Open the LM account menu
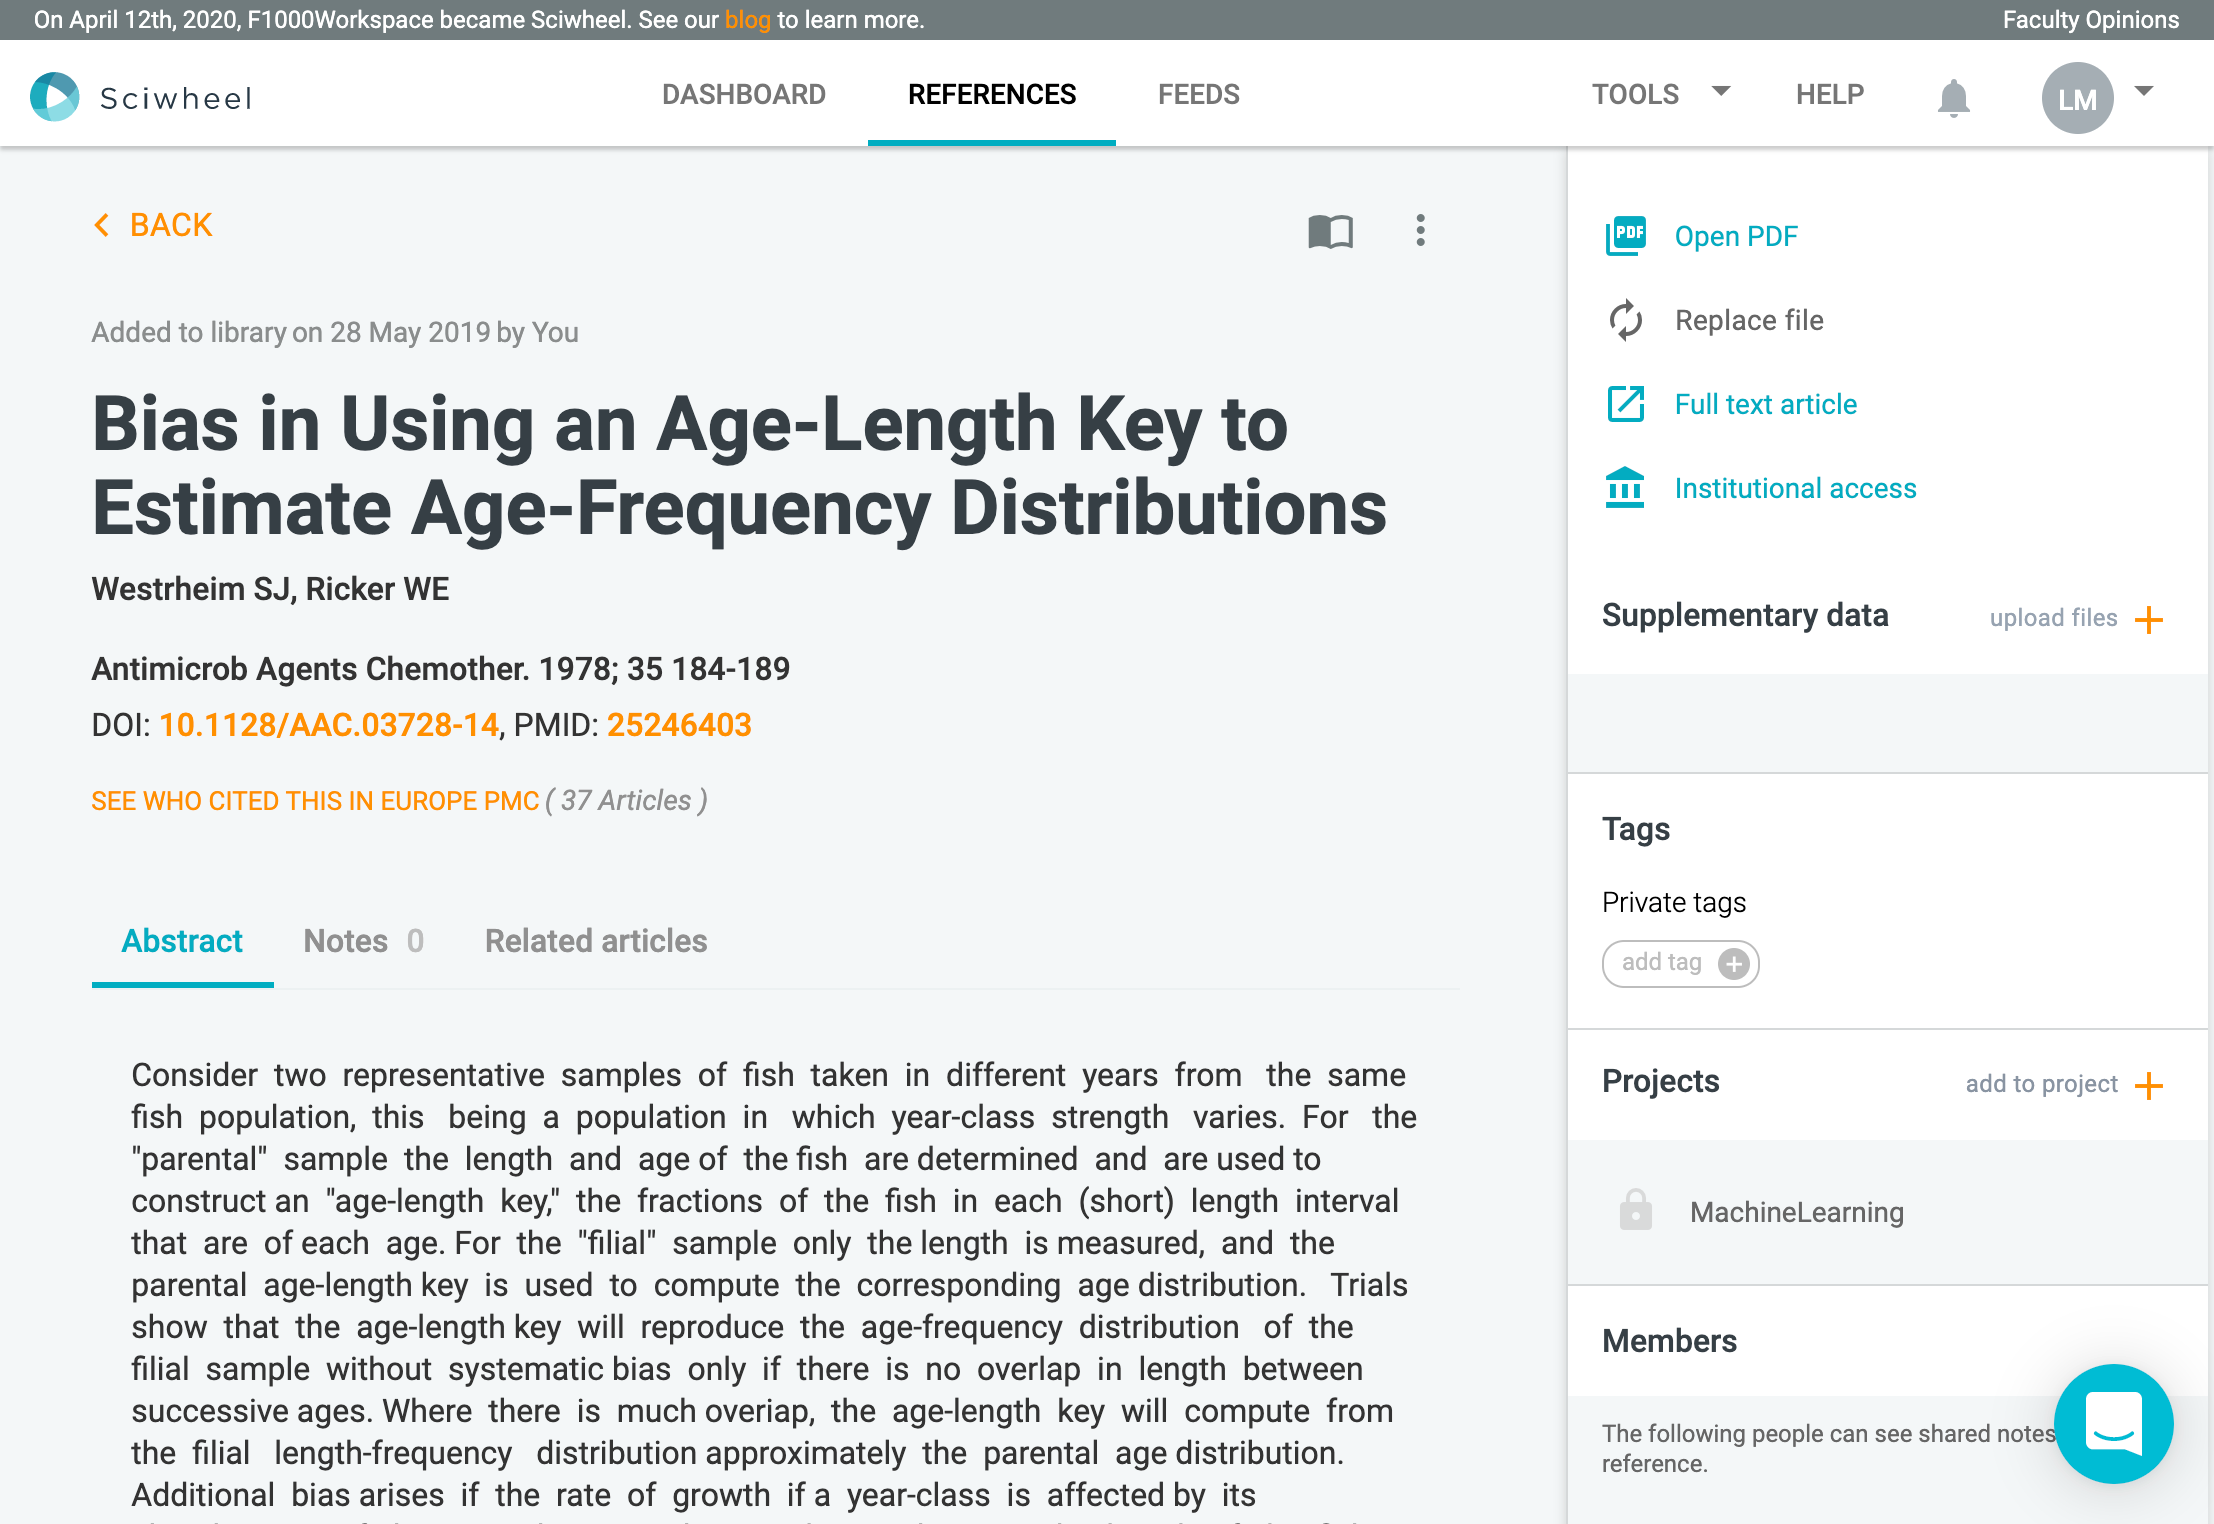Screen dimensions: 2214x1524 2079,97
